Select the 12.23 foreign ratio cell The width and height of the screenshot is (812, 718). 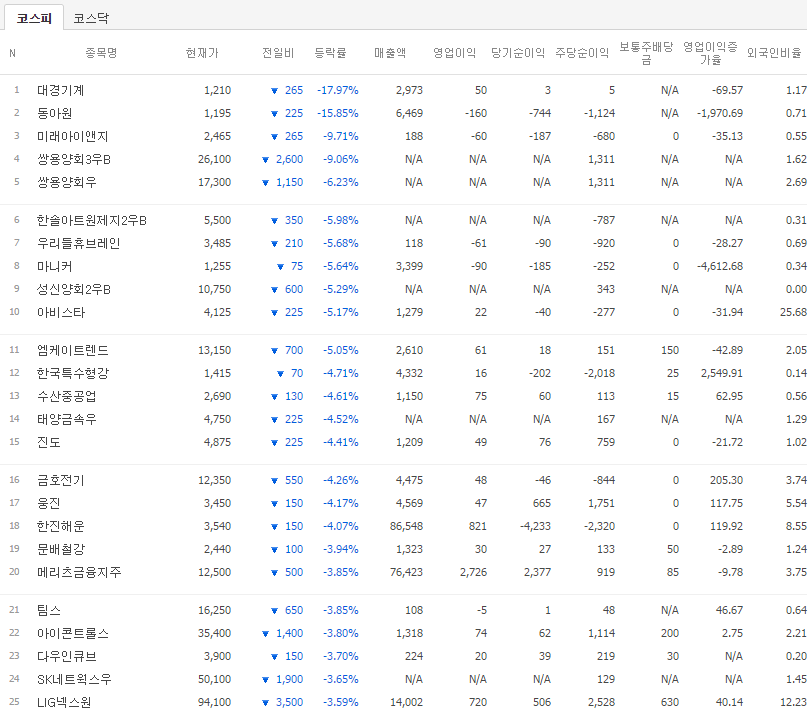point(793,702)
